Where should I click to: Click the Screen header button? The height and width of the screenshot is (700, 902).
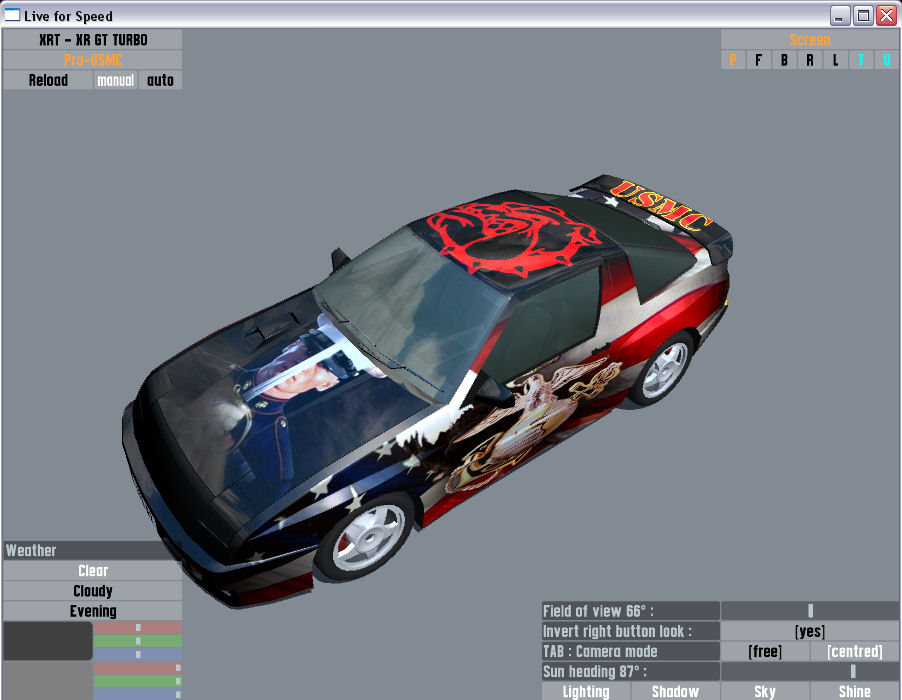coord(809,40)
